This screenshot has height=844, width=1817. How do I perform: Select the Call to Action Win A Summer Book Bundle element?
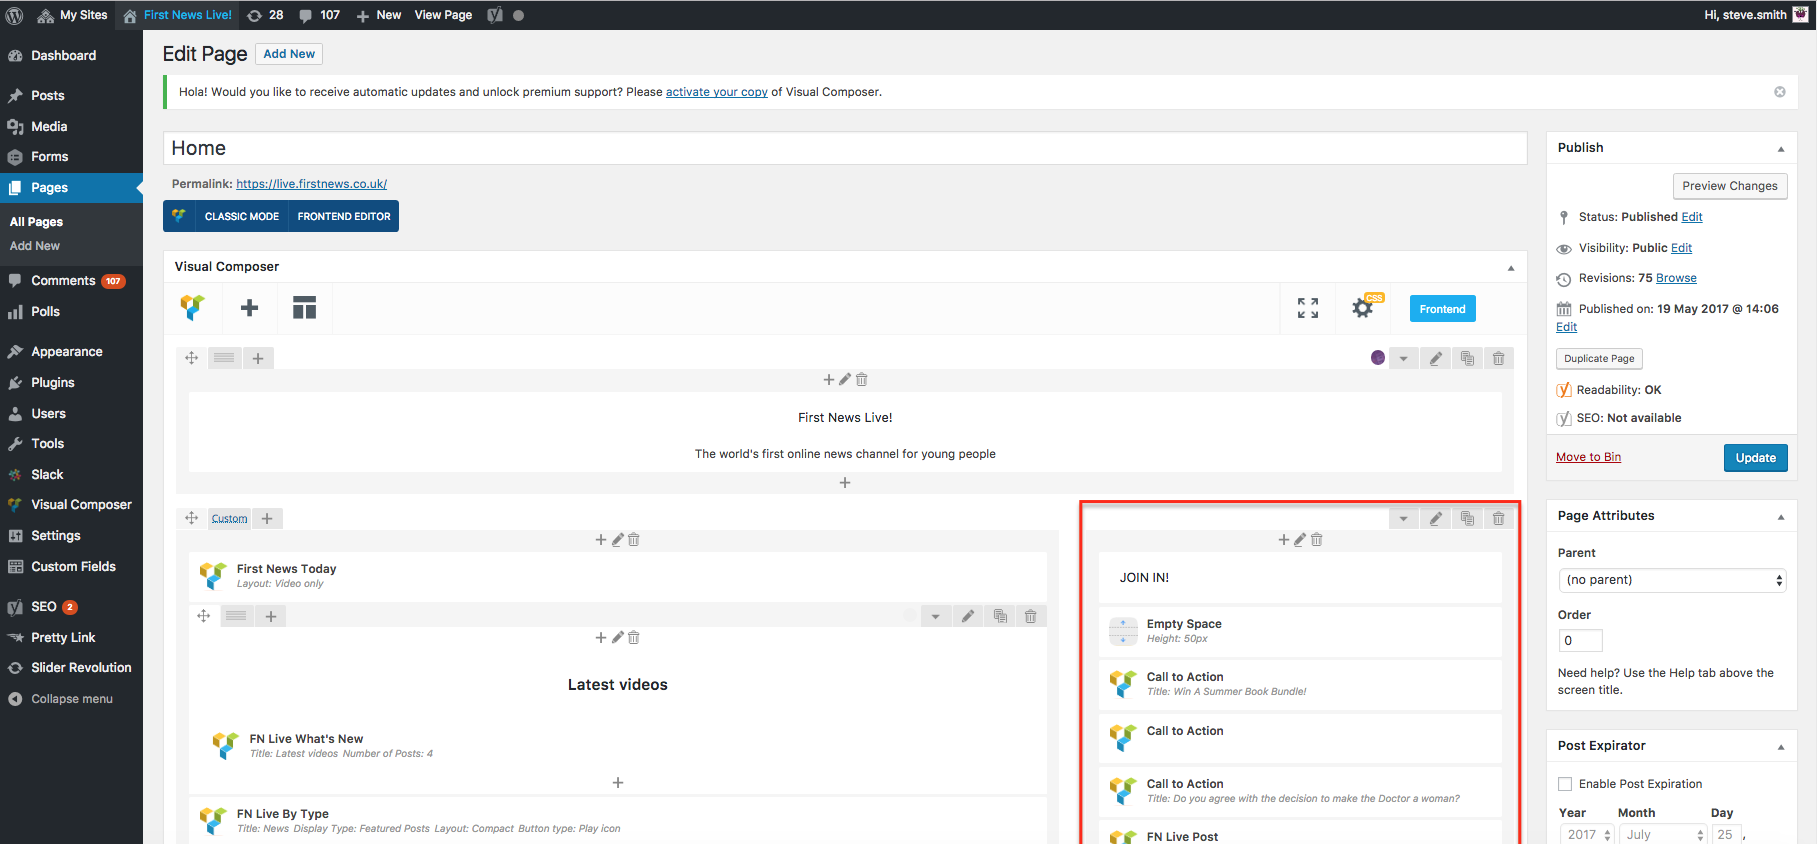point(1300,684)
